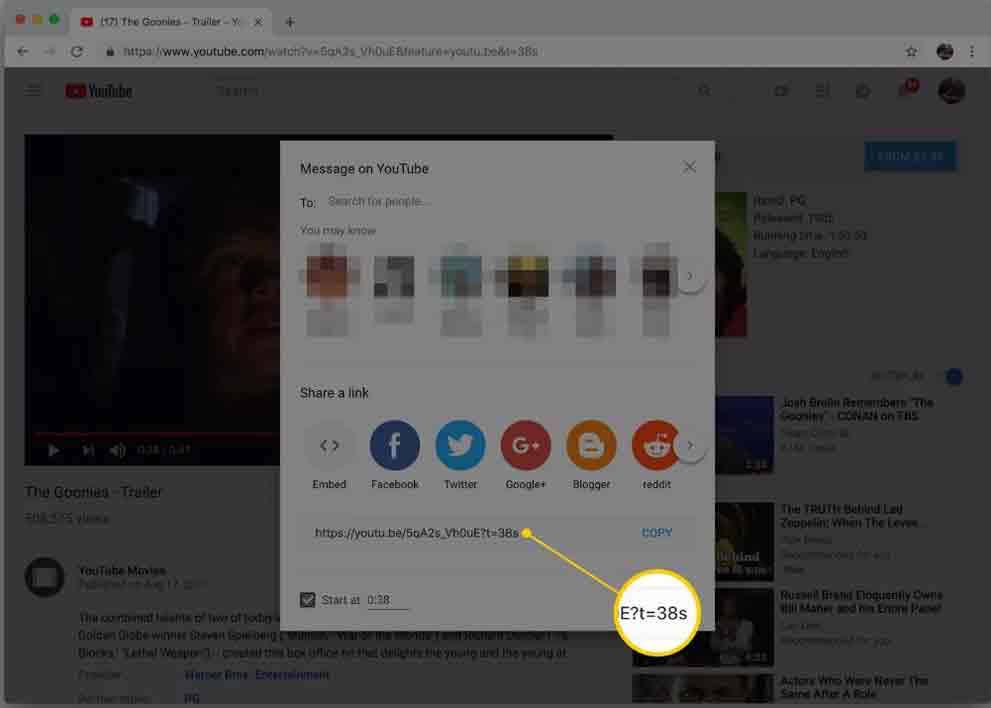Open the YouTube Movies channel name
991x708 pixels.
pos(122,570)
